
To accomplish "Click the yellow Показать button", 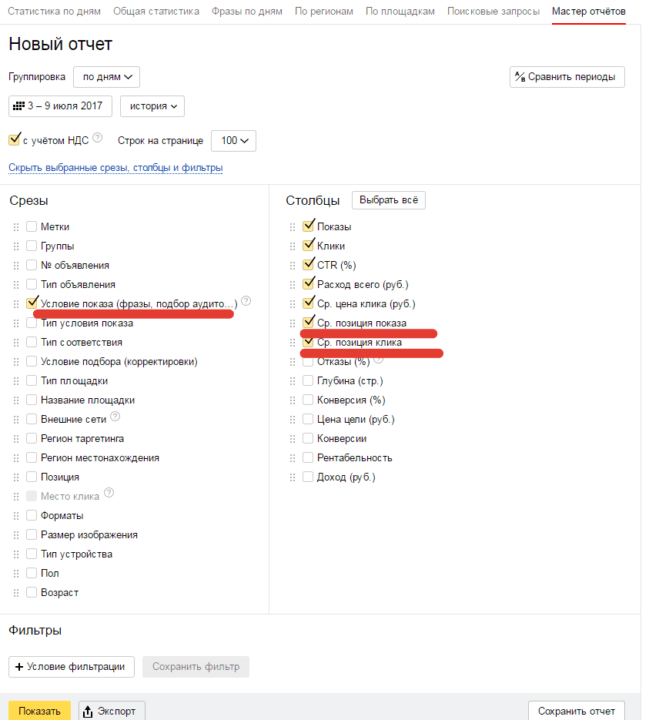I will tap(39, 711).
